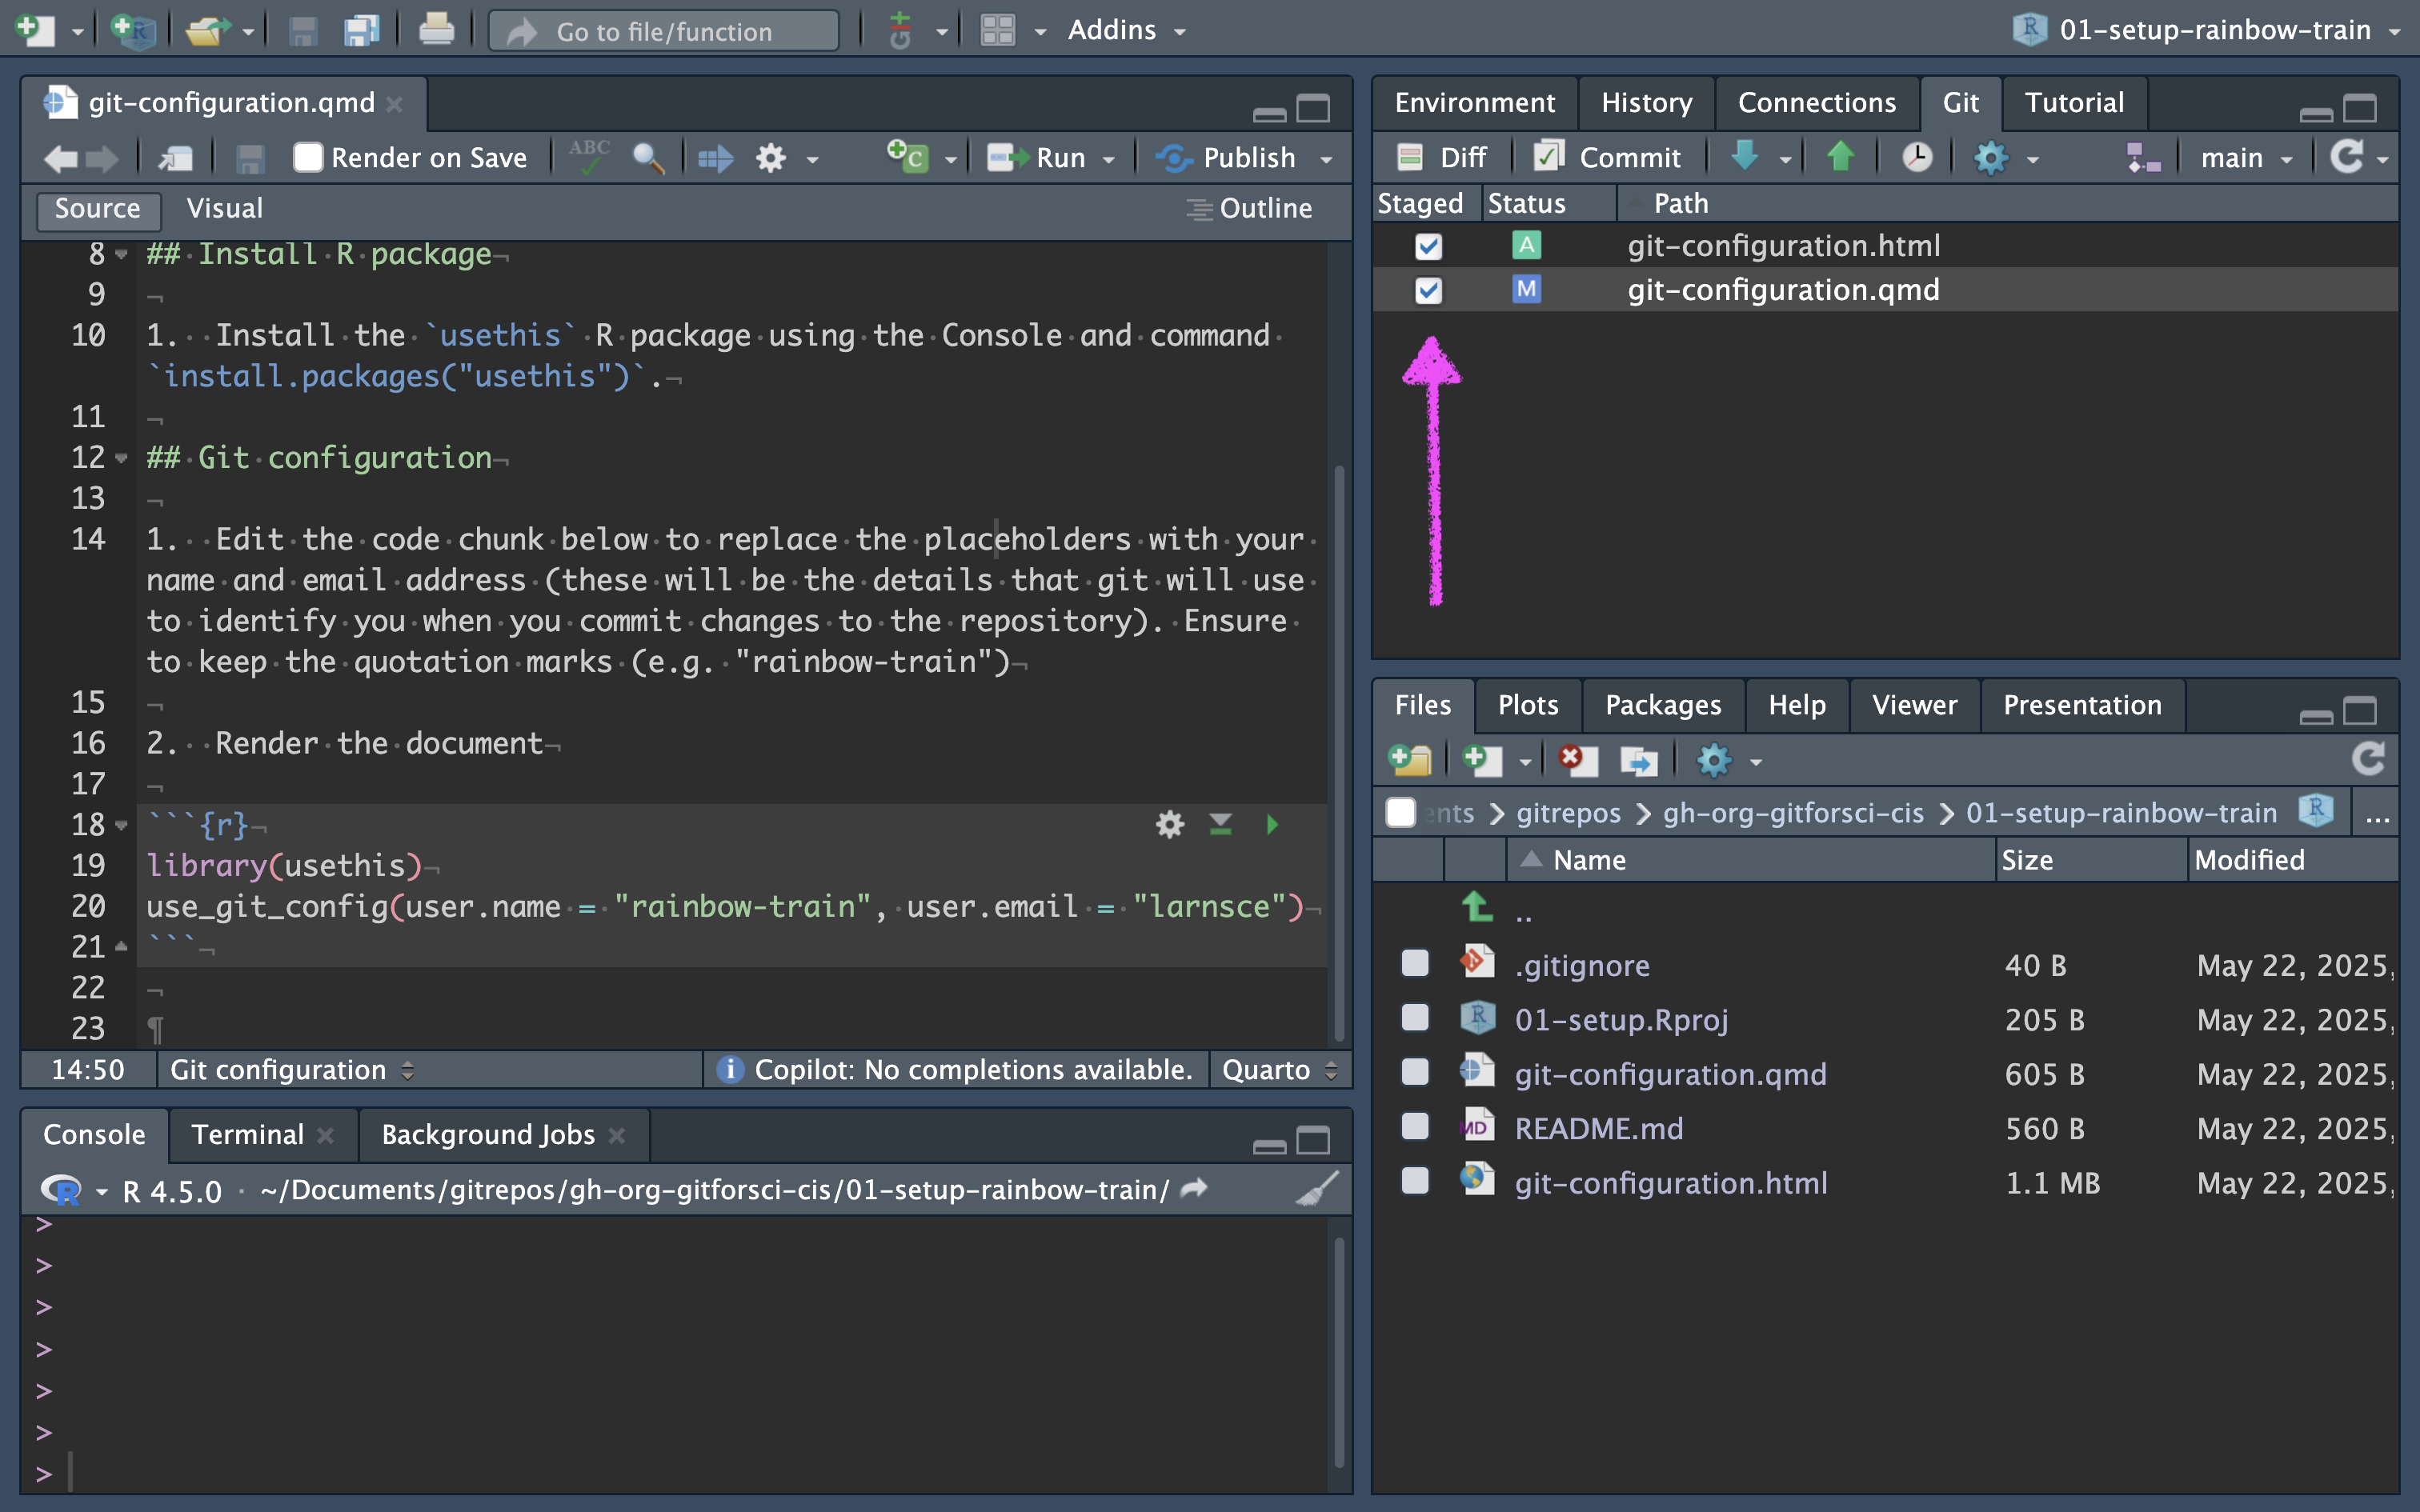
Task: Switch to the Terminal tab
Action: 247,1134
